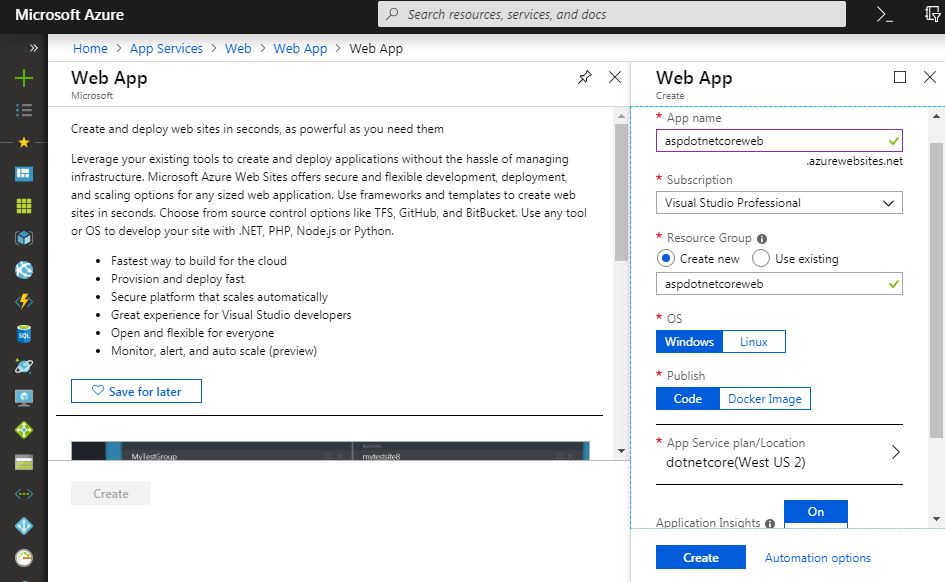The width and height of the screenshot is (945, 582).
Task: Click the blue Create button
Action: pos(700,557)
